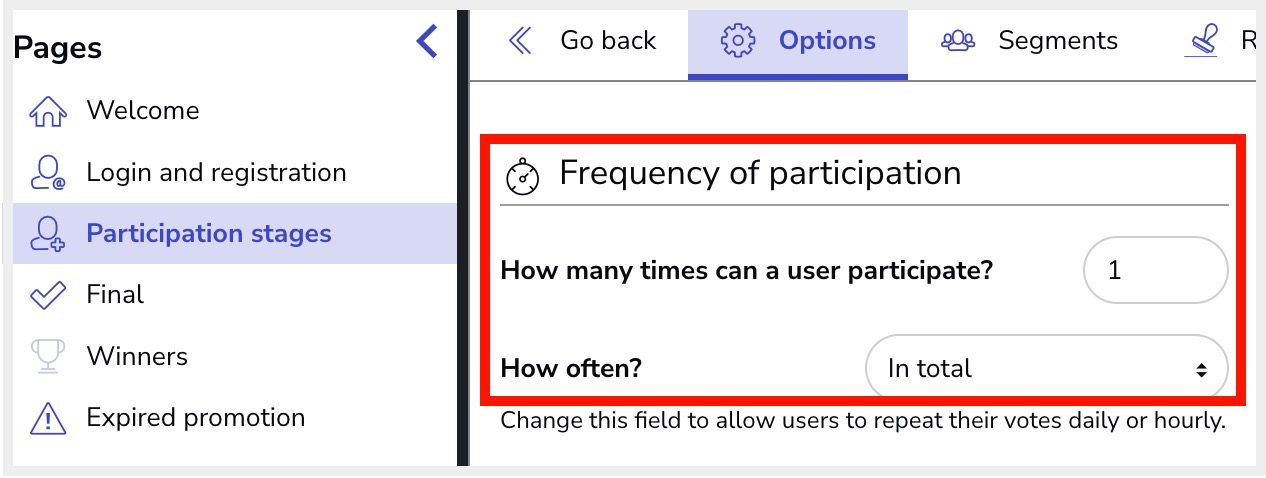The image size is (1266, 478).
Task: Click the Options gear icon
Action: tap(738, 41)
